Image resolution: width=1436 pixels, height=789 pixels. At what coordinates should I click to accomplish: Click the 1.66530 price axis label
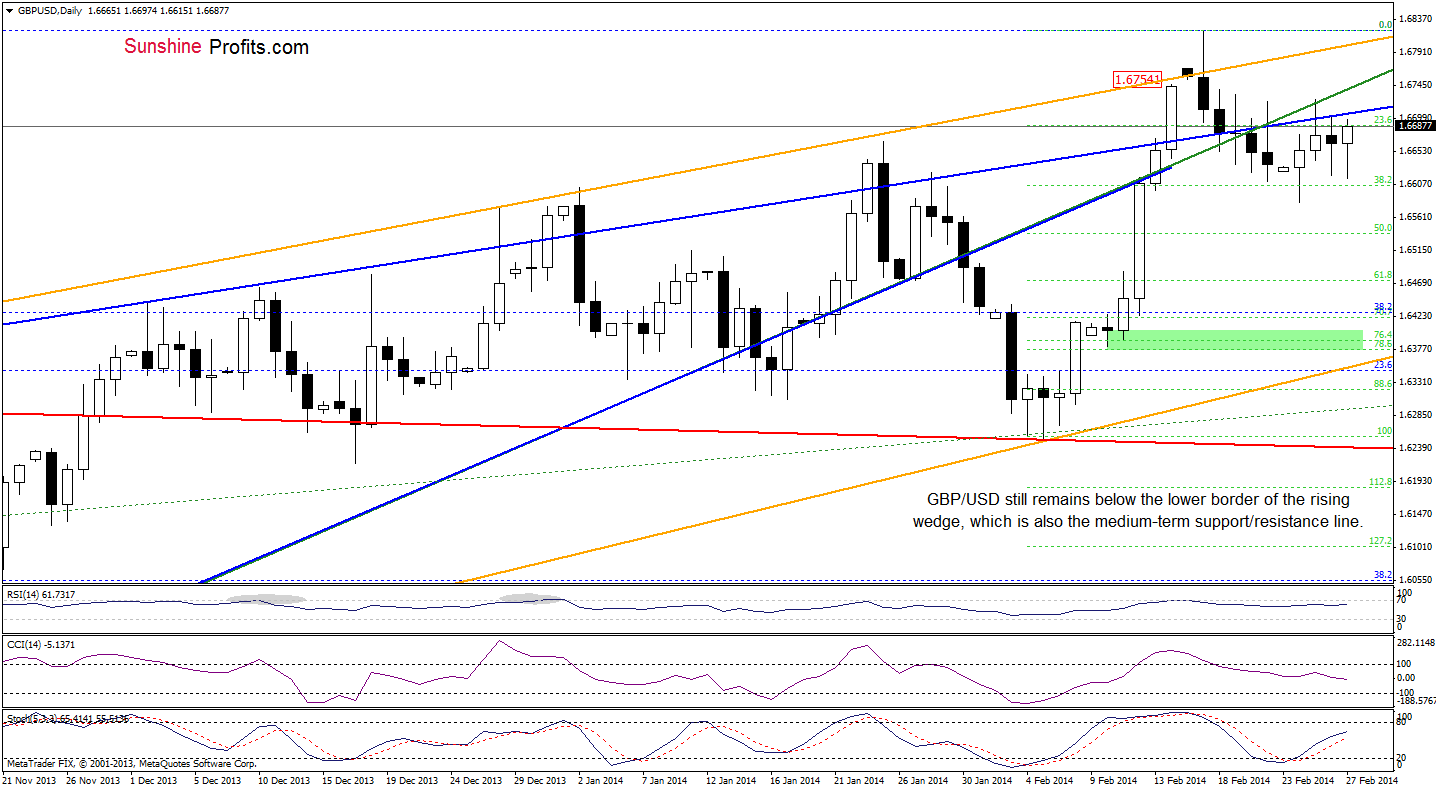pyautogui.click(x=1416, y=151)
